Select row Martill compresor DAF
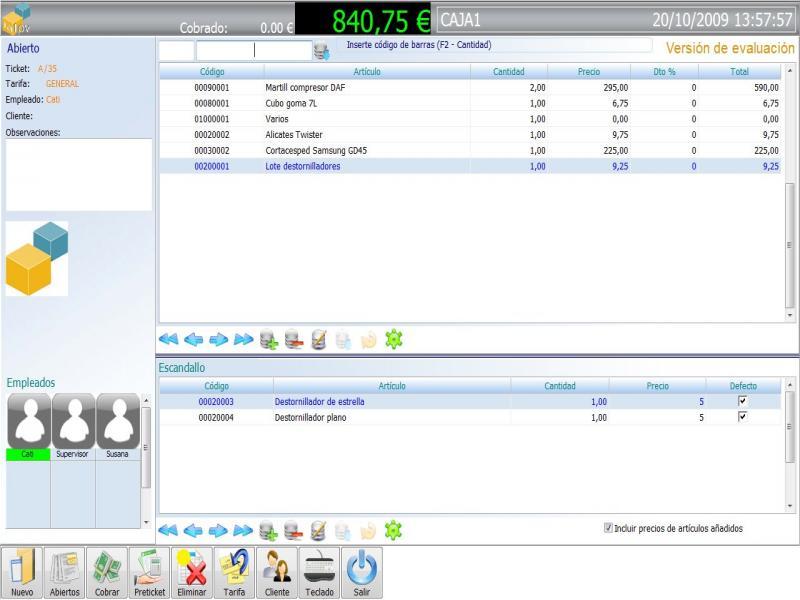 470,88
